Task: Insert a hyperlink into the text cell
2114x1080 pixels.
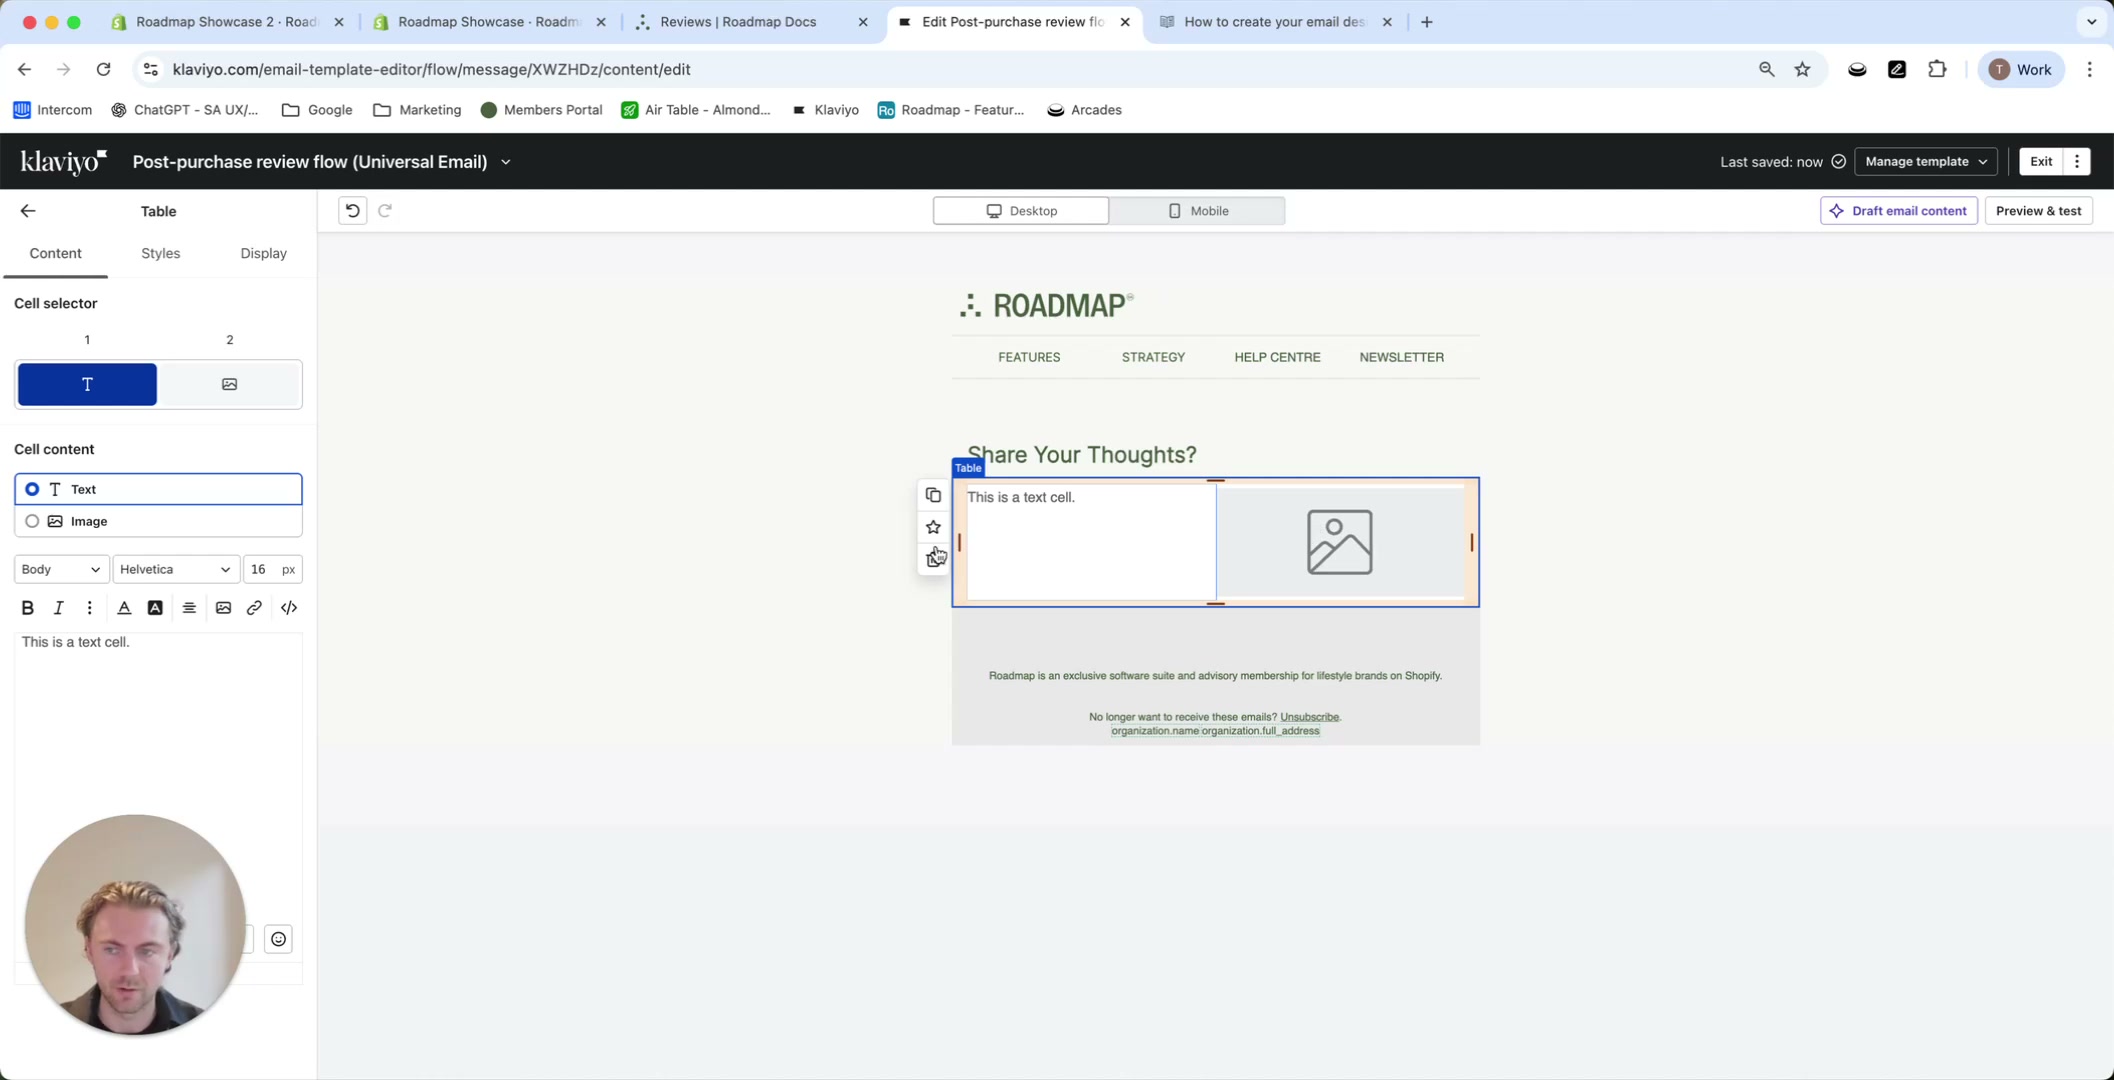Action: tap(254, 607)
